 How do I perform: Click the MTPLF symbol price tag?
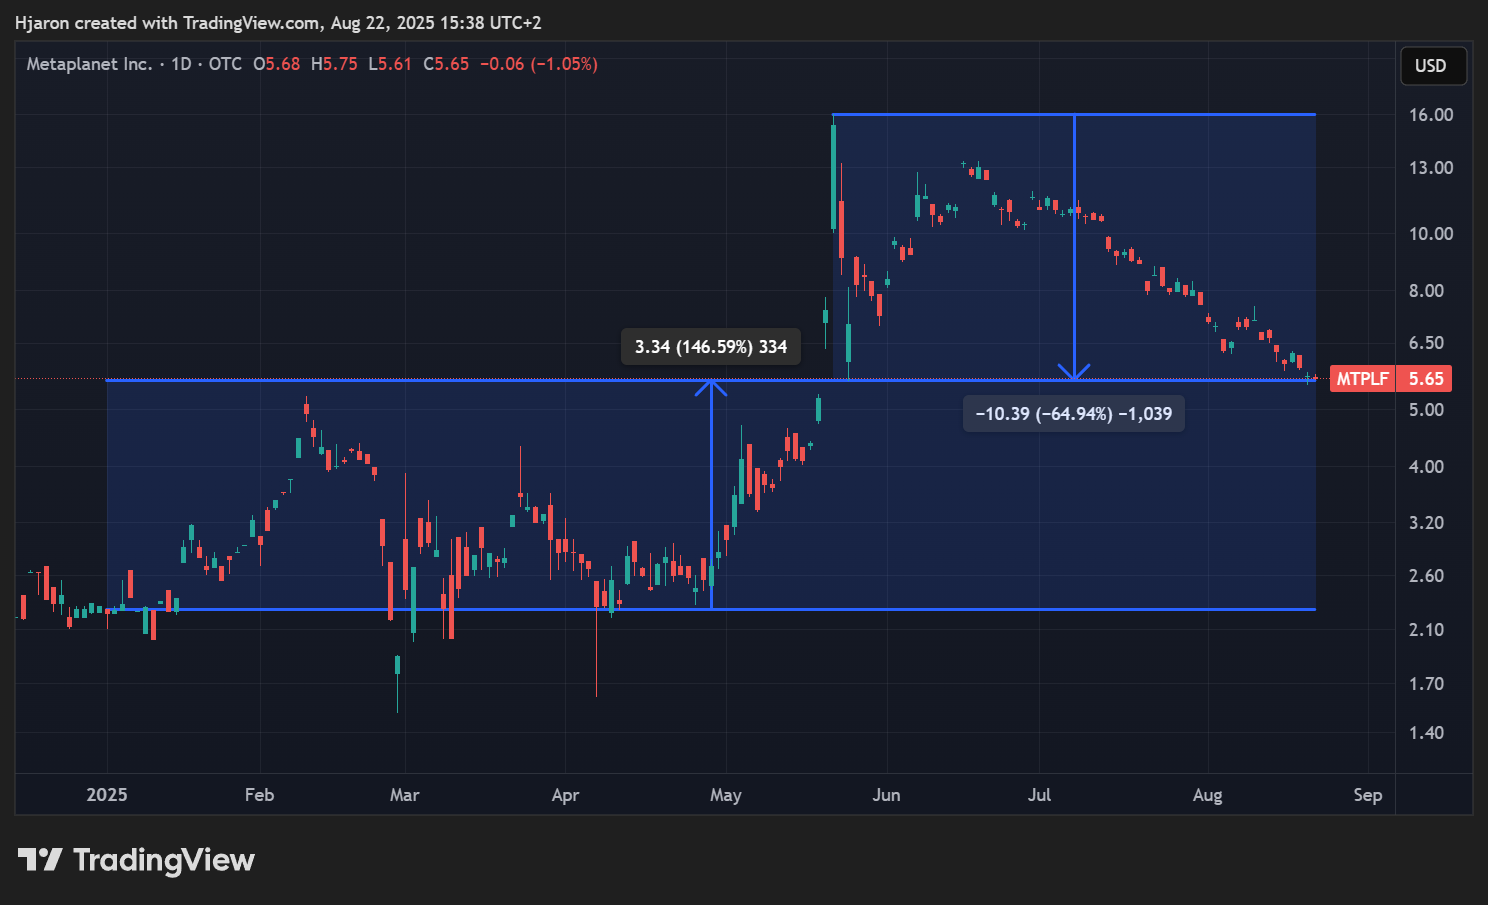(x=1363, y=379)
